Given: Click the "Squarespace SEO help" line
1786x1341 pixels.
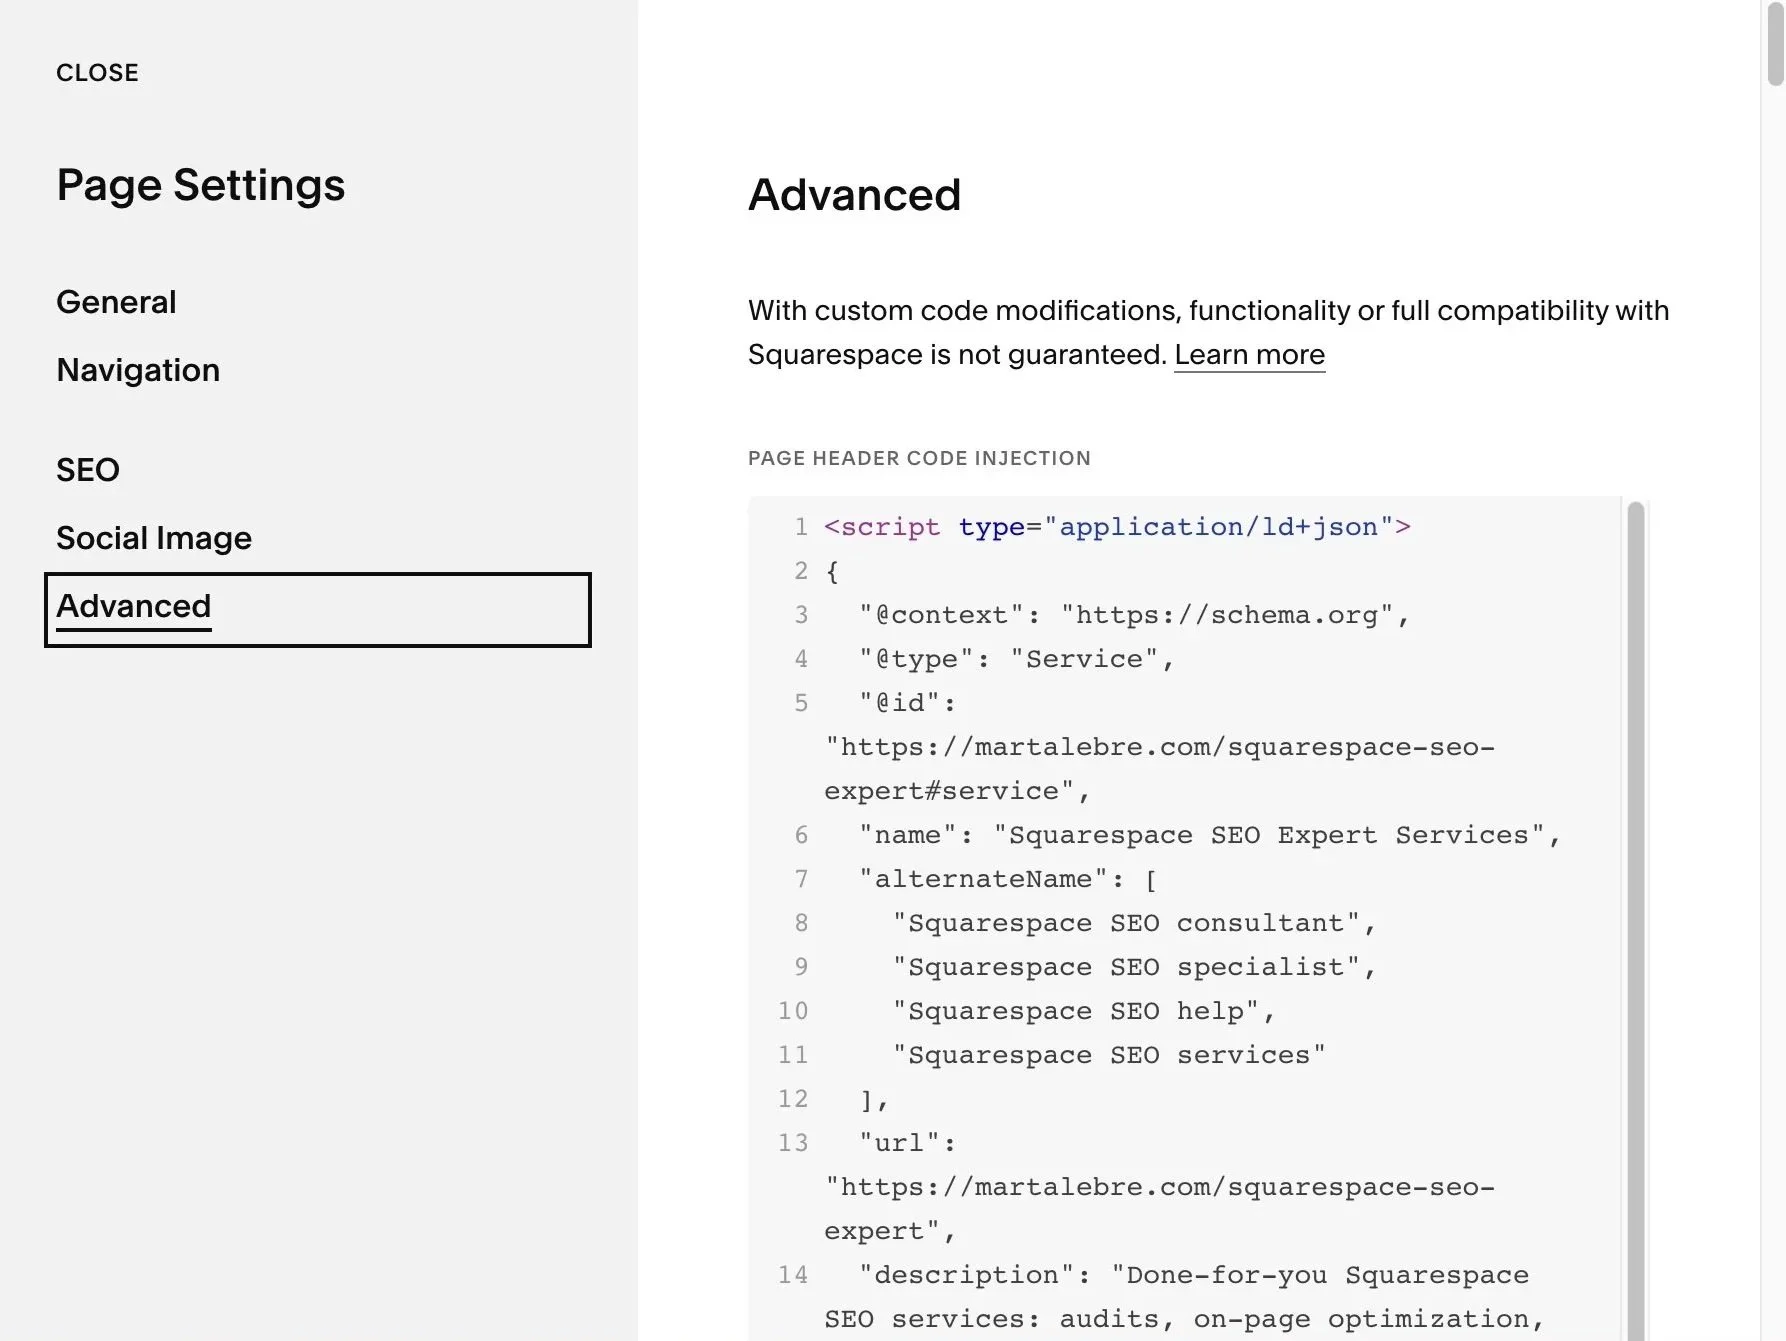Looking at the screenshot, I should (x=1083, y=1011).
